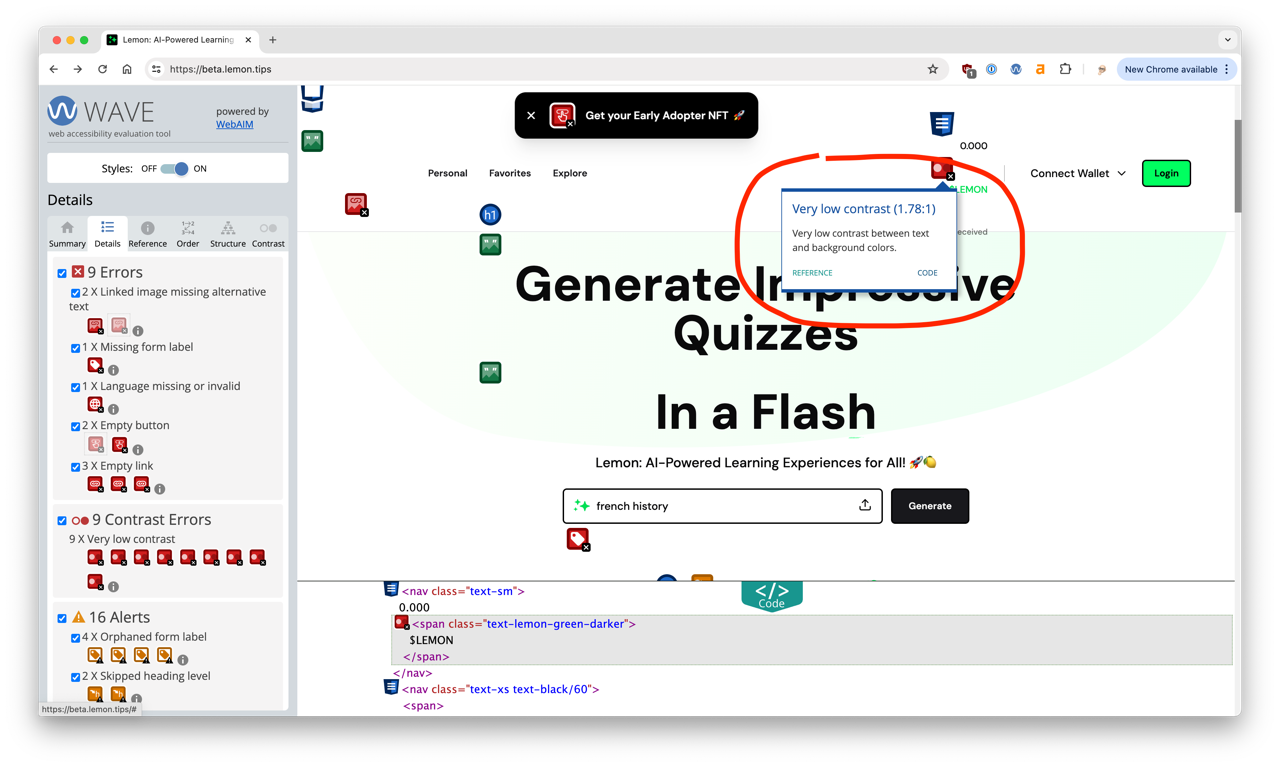Open the 1Password extension icon
The width and height of the screenshot is (1280, 767).
(991, 69)
